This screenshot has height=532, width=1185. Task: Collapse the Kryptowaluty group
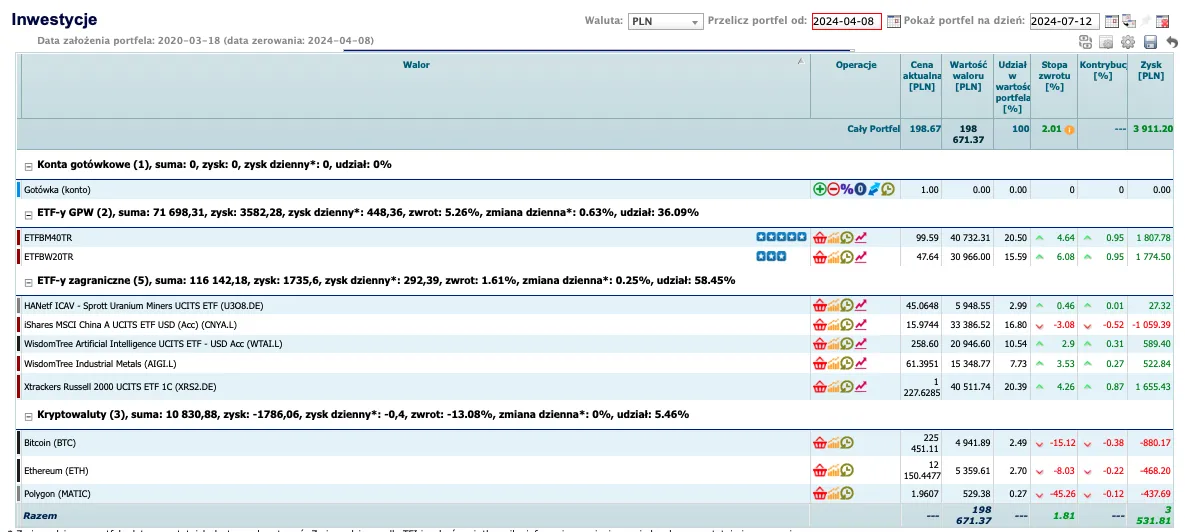(x=29, y=415)
